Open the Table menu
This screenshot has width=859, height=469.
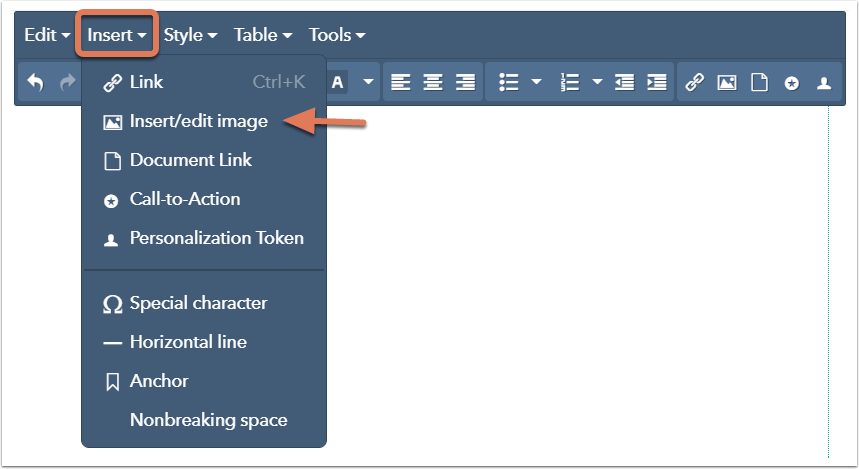click(263, 35)
